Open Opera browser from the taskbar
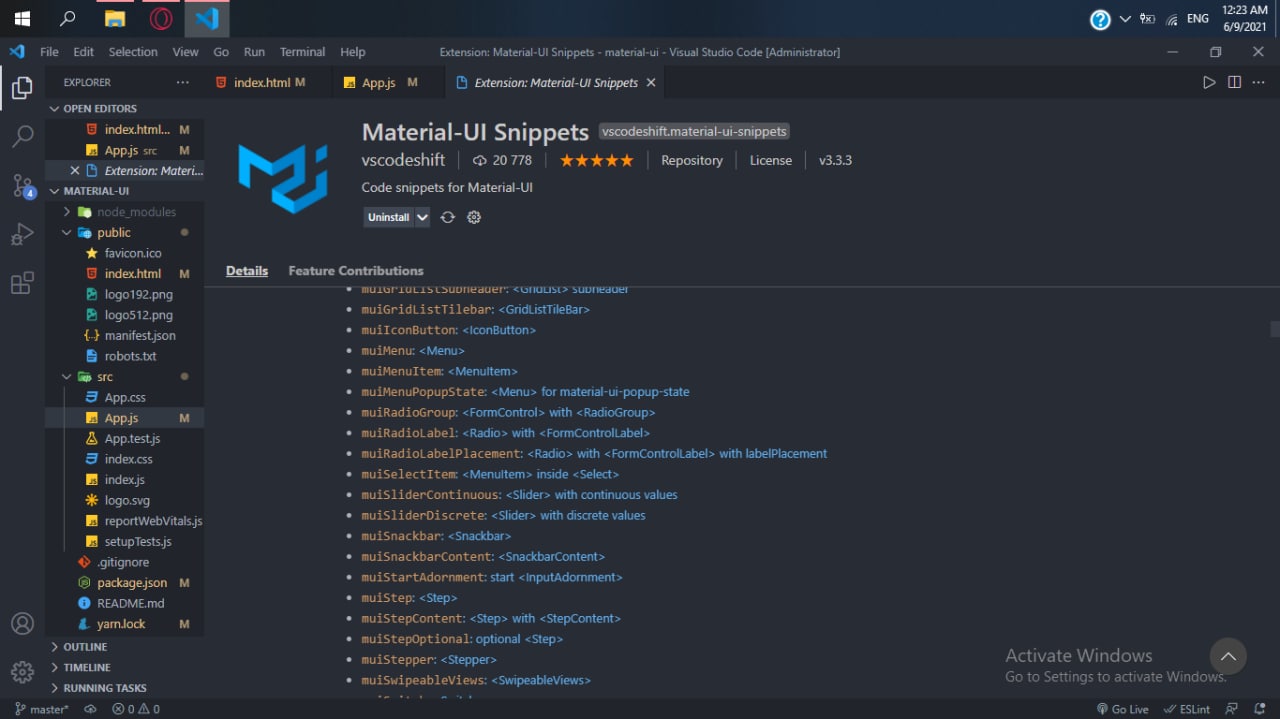Image resolution: width=1280 pixels, height=719 pixels. [x=161, y=18]
